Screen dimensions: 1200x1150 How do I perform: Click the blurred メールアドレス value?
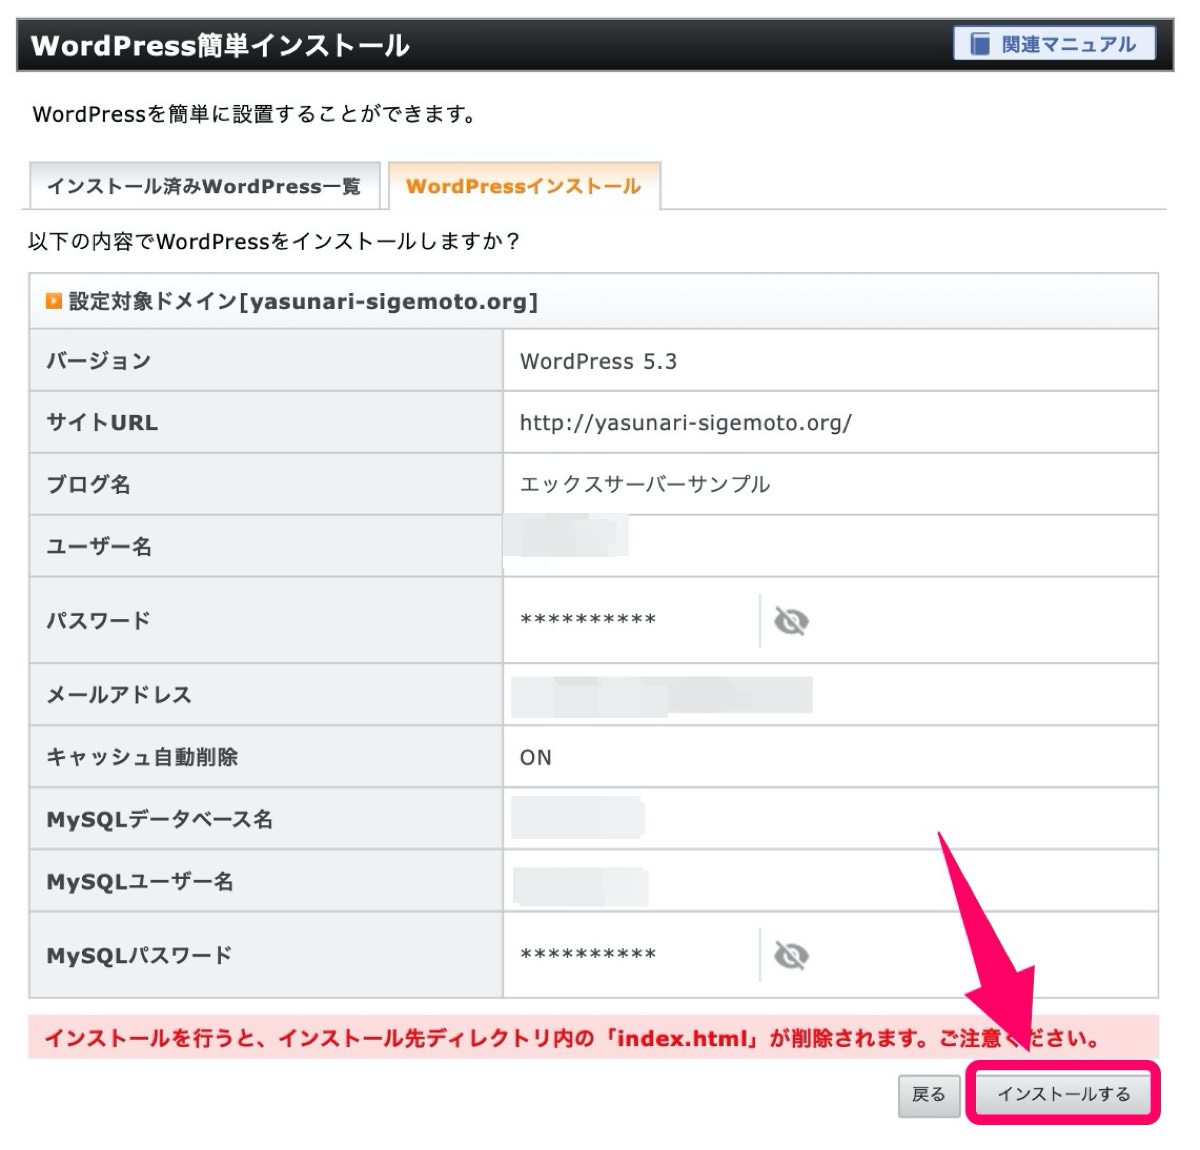(662, 695)
